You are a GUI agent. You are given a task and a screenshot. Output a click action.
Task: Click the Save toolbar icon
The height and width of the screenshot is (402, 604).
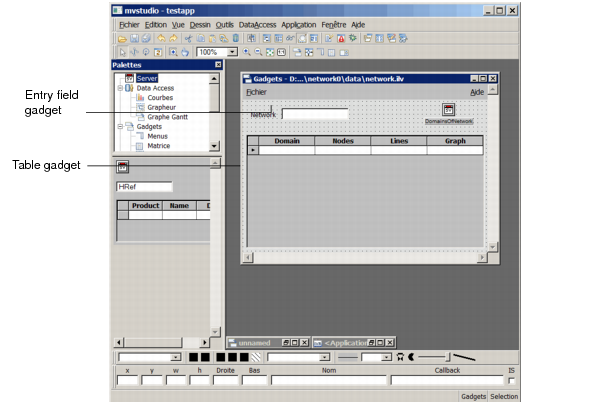[133, 37]
